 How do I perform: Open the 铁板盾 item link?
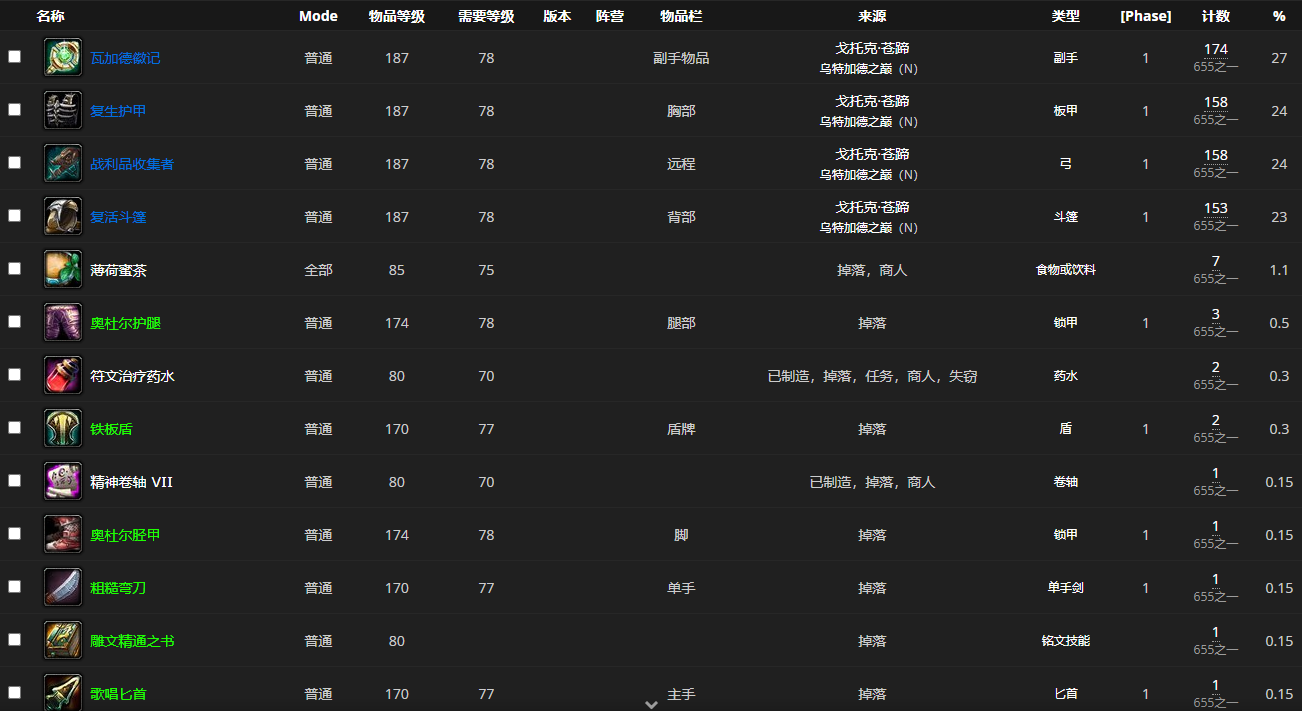(111, 429)
